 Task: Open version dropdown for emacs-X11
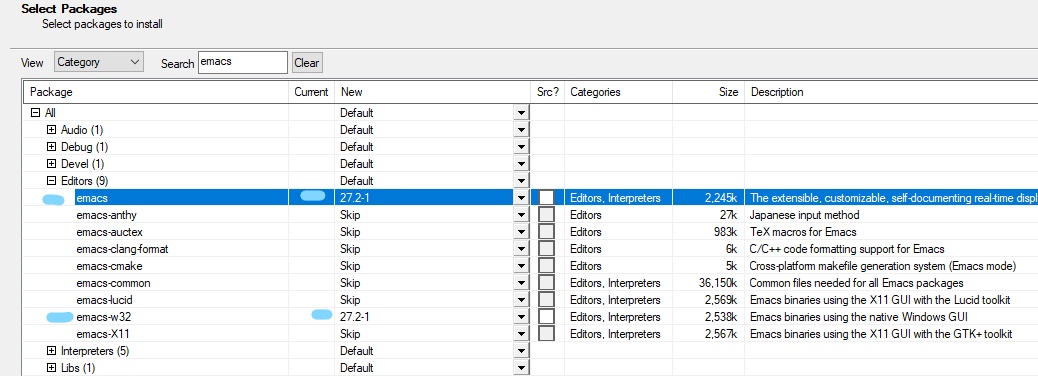tap(522, 334)
